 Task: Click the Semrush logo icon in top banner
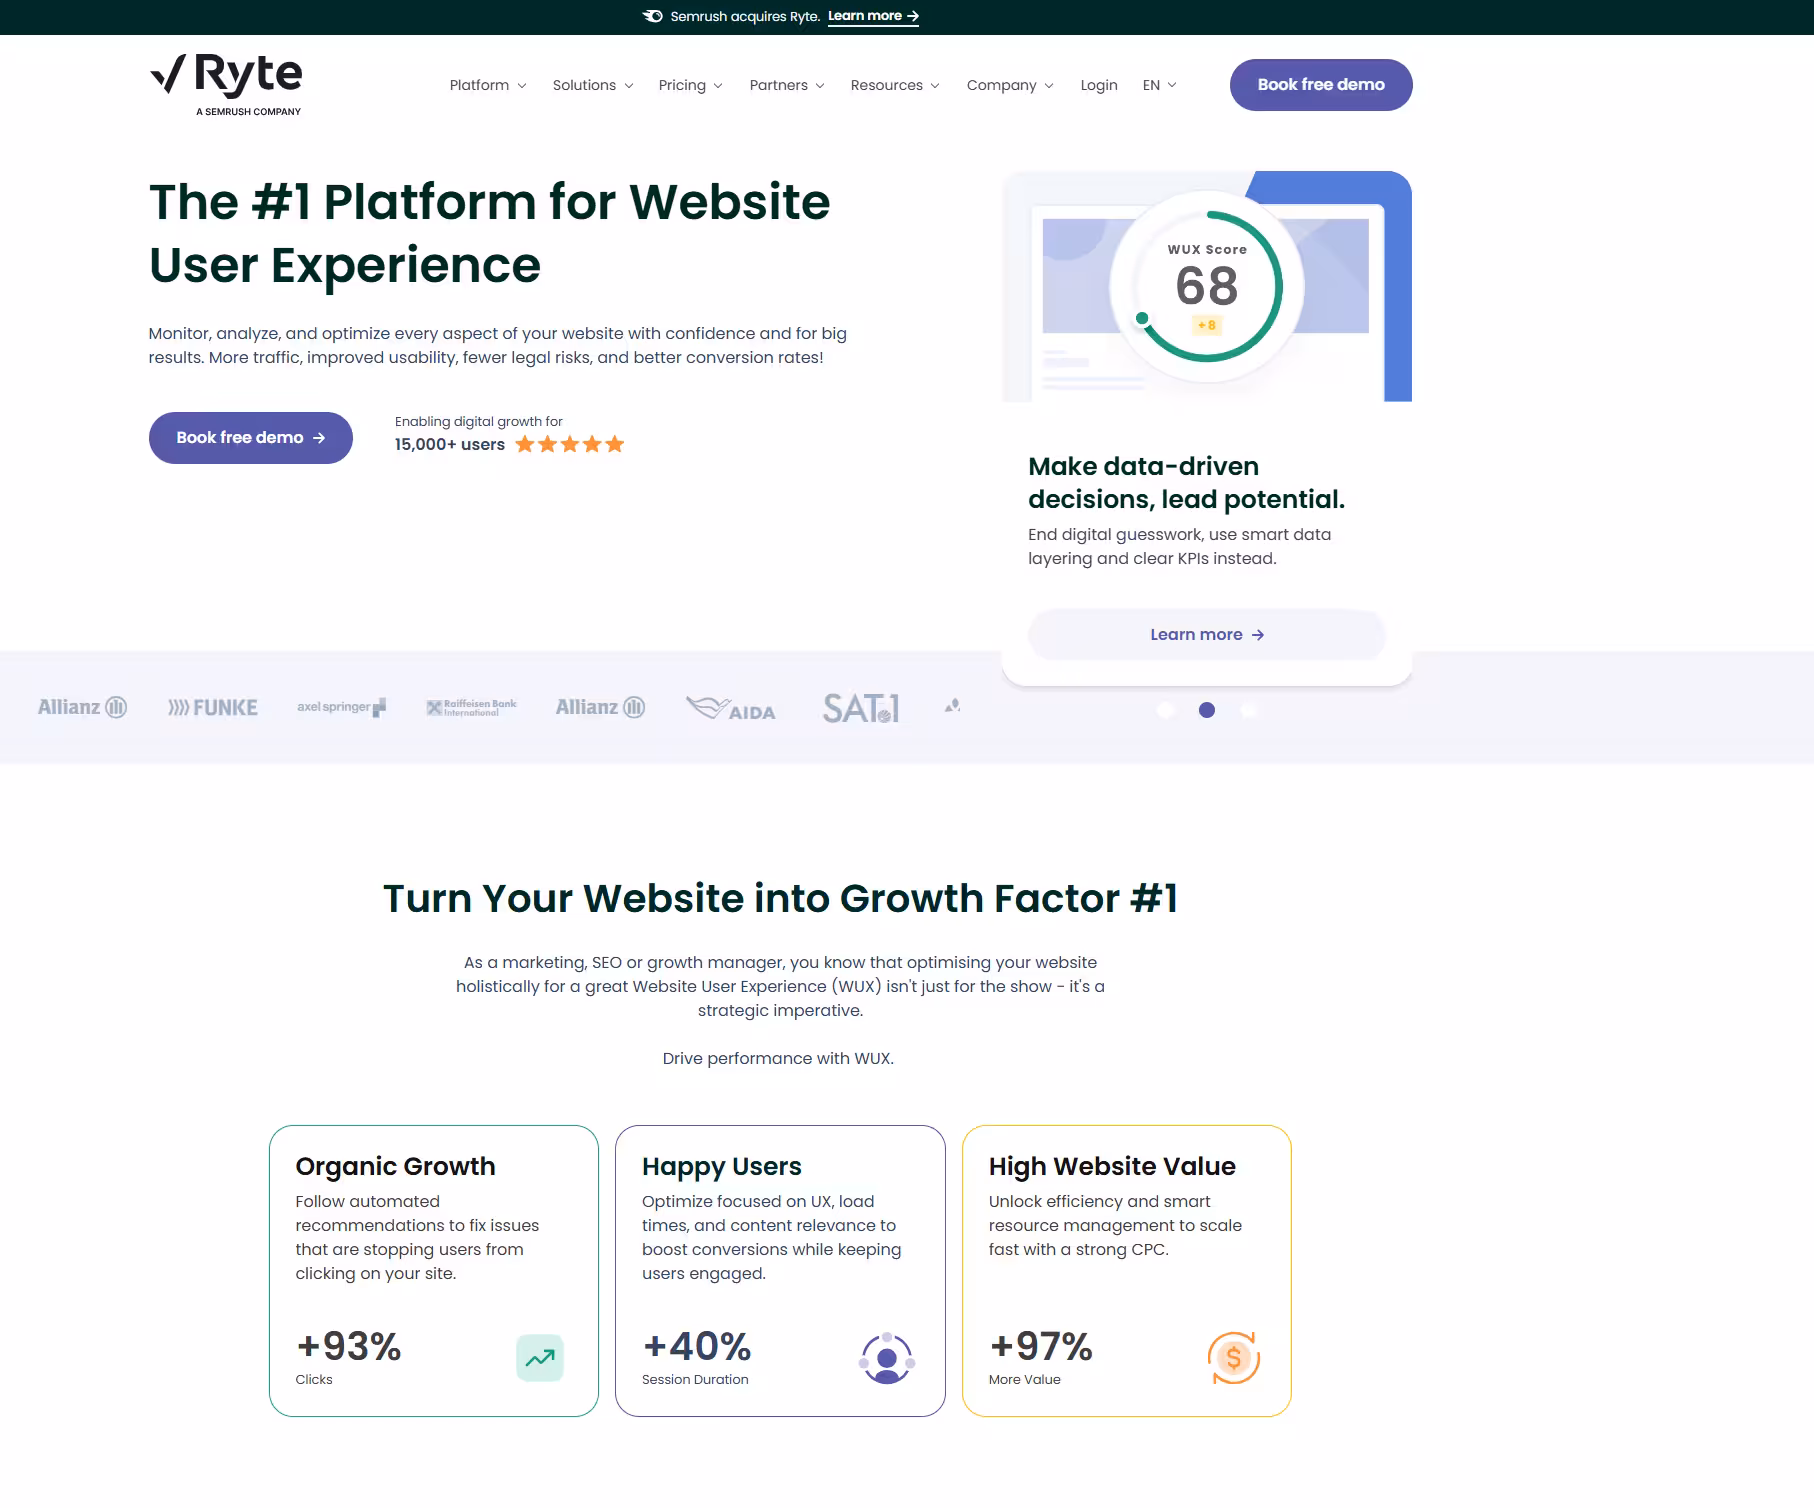(x=652, y=16)
